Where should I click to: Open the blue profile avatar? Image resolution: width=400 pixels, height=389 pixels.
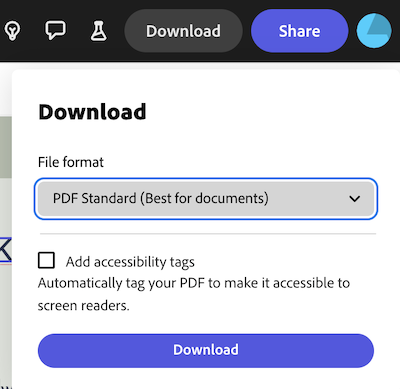pos(374,31)
